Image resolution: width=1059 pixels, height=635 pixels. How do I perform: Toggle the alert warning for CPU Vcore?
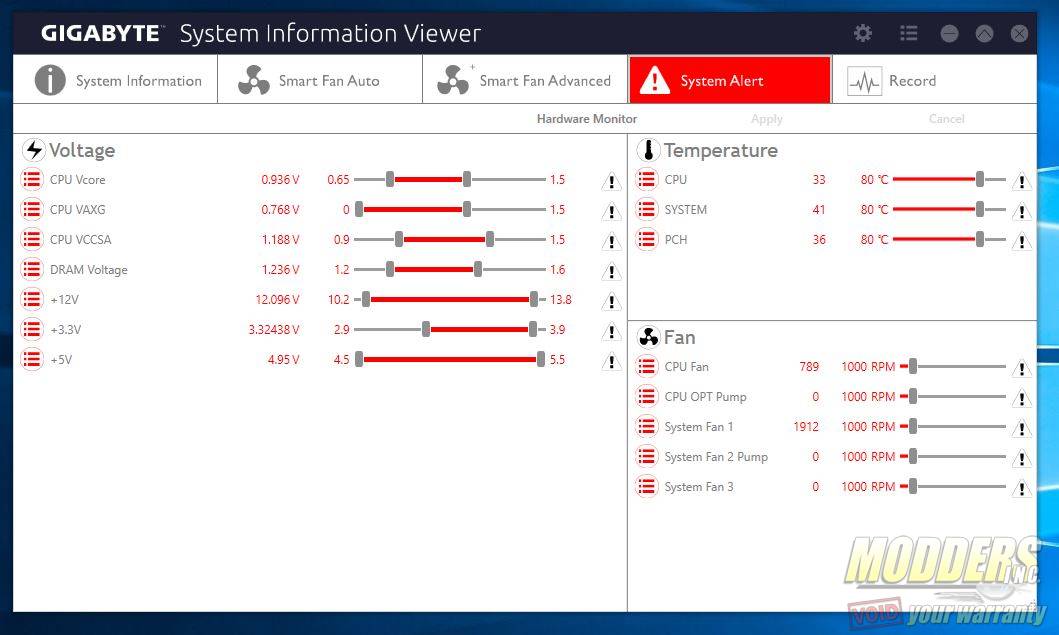(x=611, y=181)
